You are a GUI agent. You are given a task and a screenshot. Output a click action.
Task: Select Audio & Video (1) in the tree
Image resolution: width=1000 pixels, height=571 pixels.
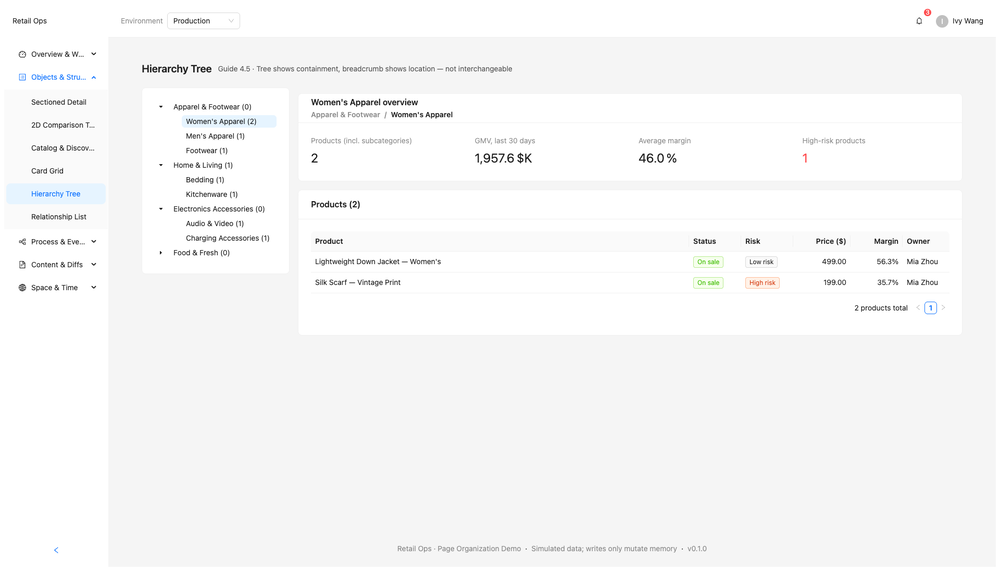coord(215,224)
